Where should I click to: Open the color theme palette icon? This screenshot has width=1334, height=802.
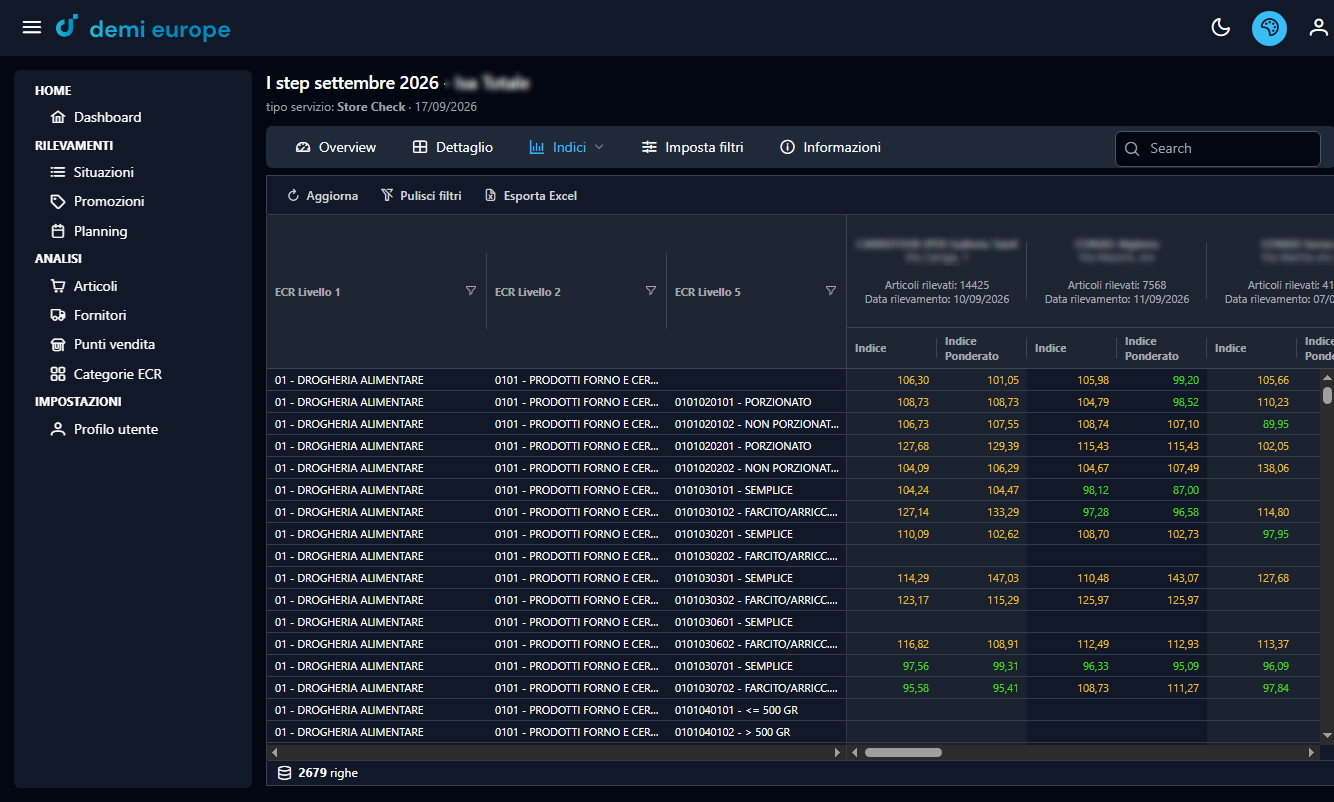coord(1269,28)
